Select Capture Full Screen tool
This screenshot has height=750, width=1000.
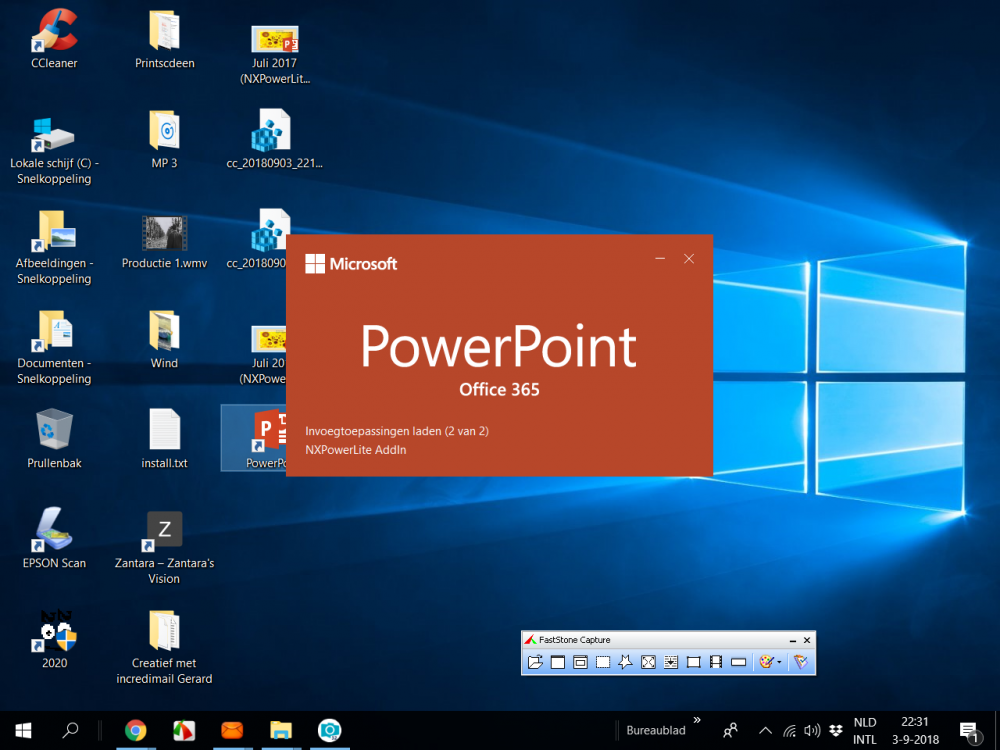(x=648, y=662)
